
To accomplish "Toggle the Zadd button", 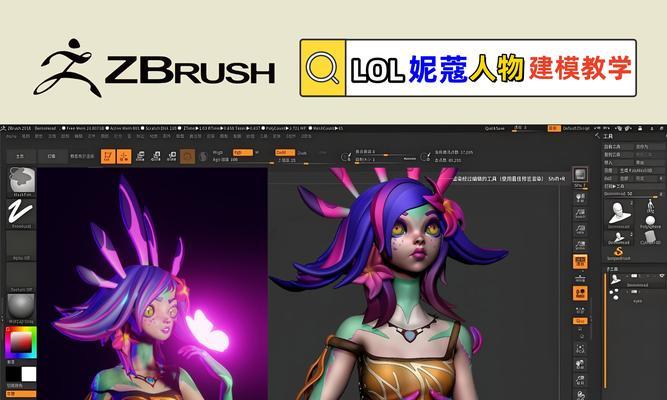I will [x=282, y=152].
